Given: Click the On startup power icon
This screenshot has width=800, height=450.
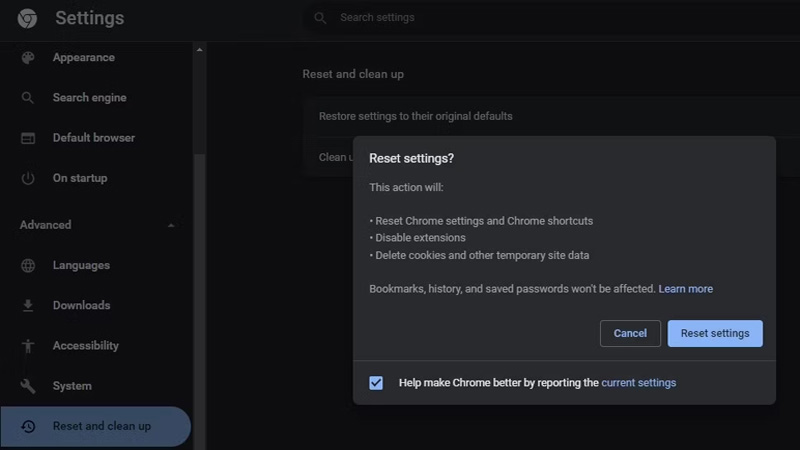Looking at the screenshot, I should click(28, 178).
